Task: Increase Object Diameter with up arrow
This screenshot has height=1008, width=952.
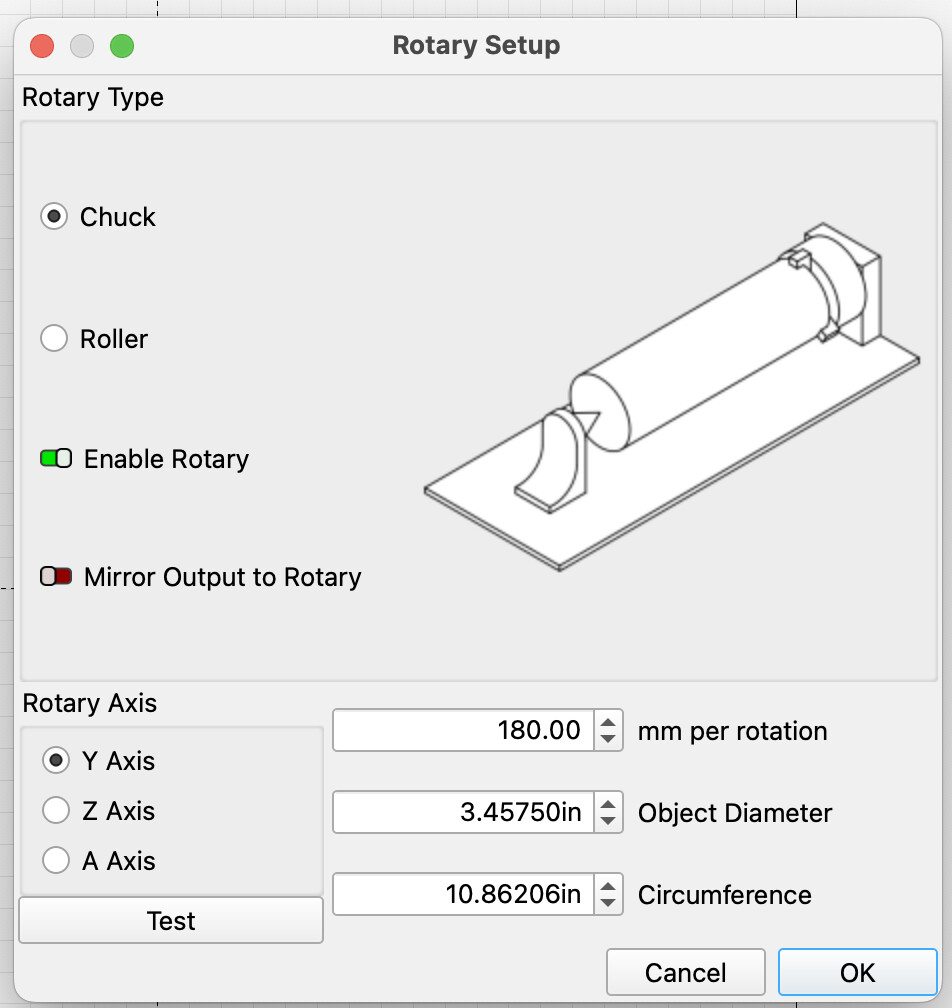Action: [608, 804]
